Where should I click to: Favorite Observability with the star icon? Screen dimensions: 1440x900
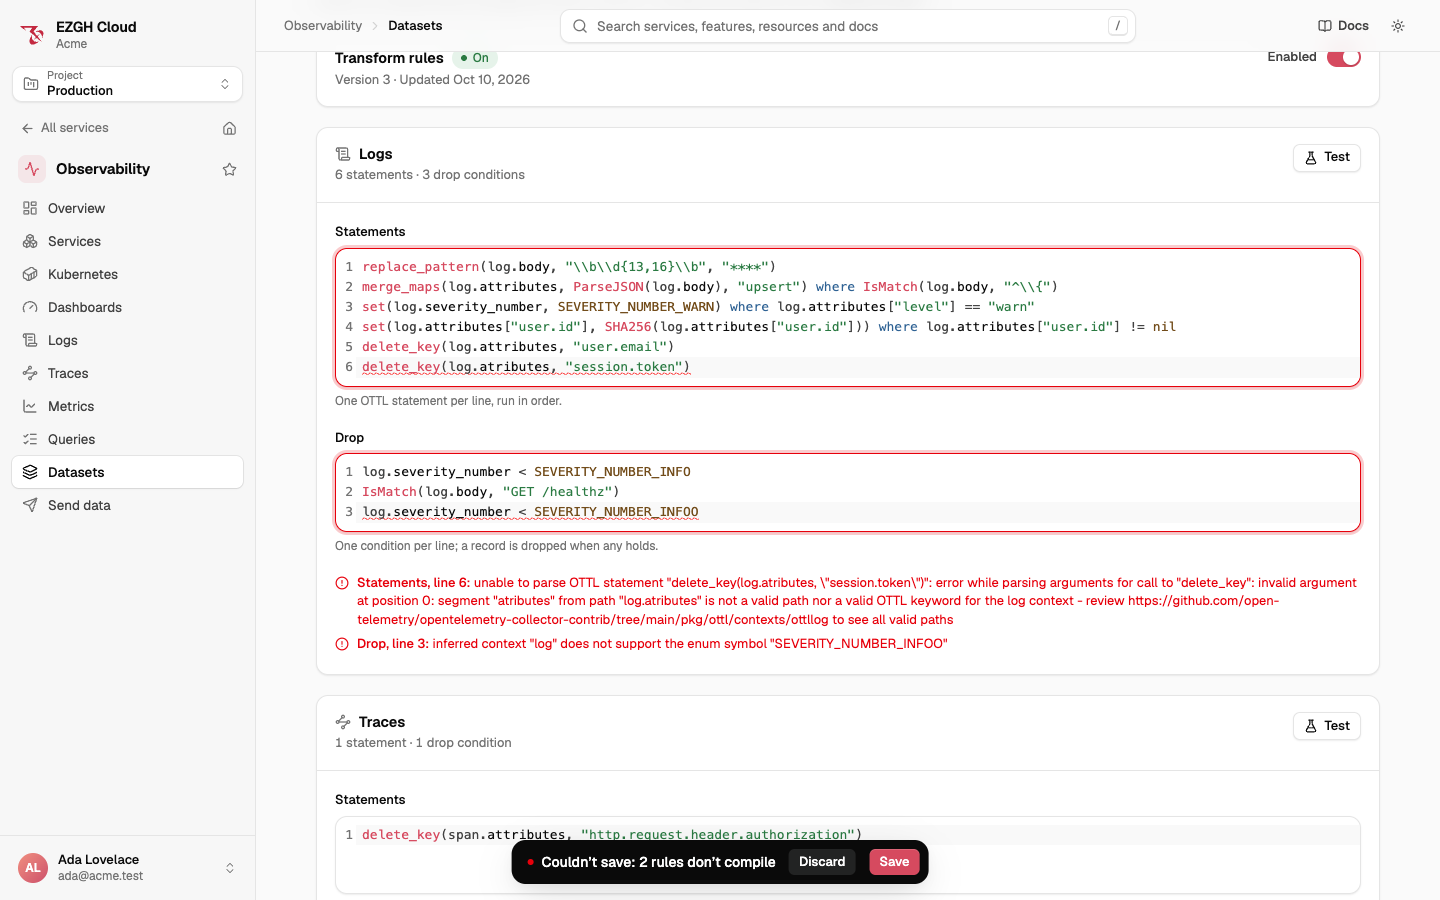click(229, 169)
